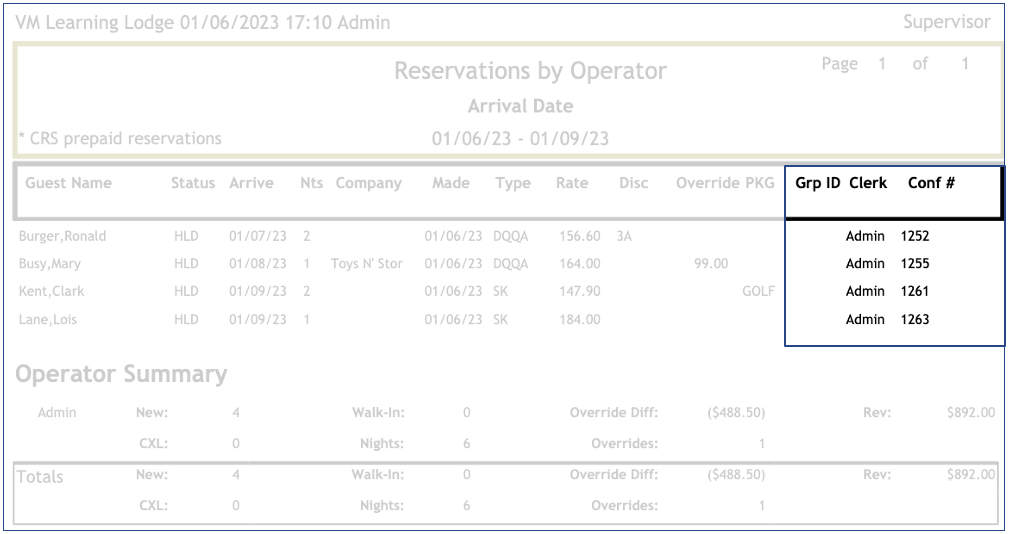
Task: Select the GOLF package value
Action: pyautogui.click(x=758, y=292)
